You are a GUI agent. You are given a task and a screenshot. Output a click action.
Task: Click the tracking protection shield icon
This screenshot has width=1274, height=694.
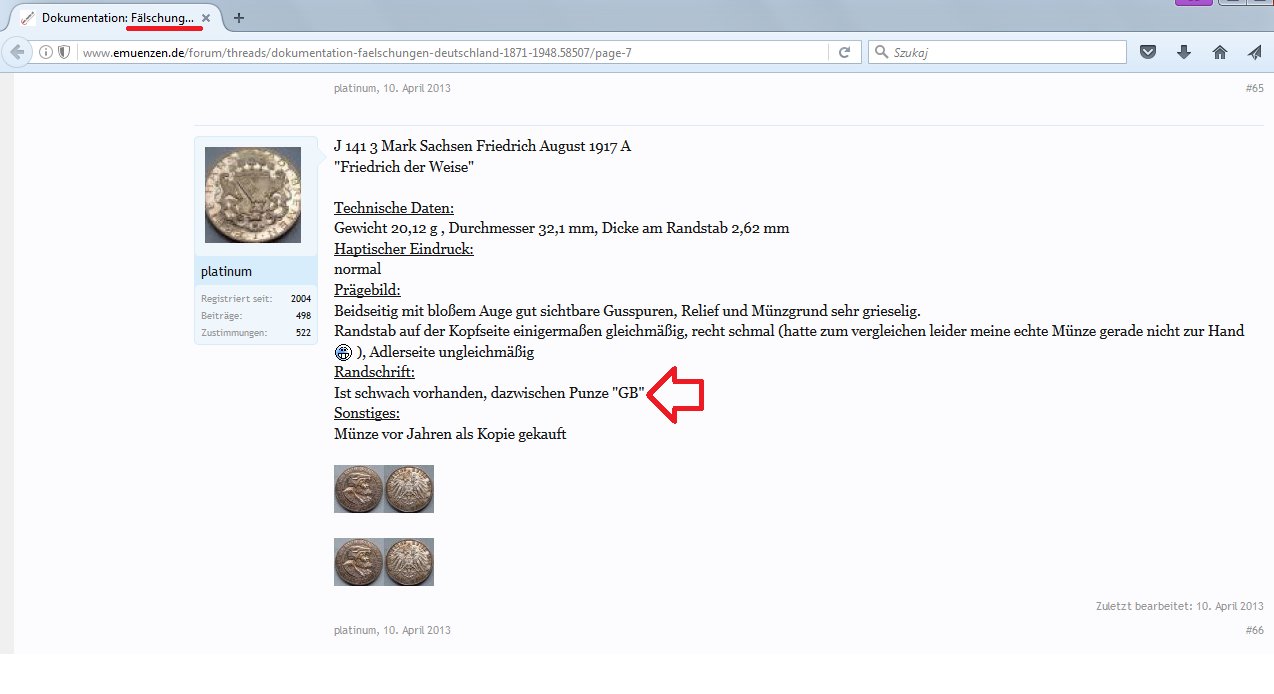click(x=64, y=52)
